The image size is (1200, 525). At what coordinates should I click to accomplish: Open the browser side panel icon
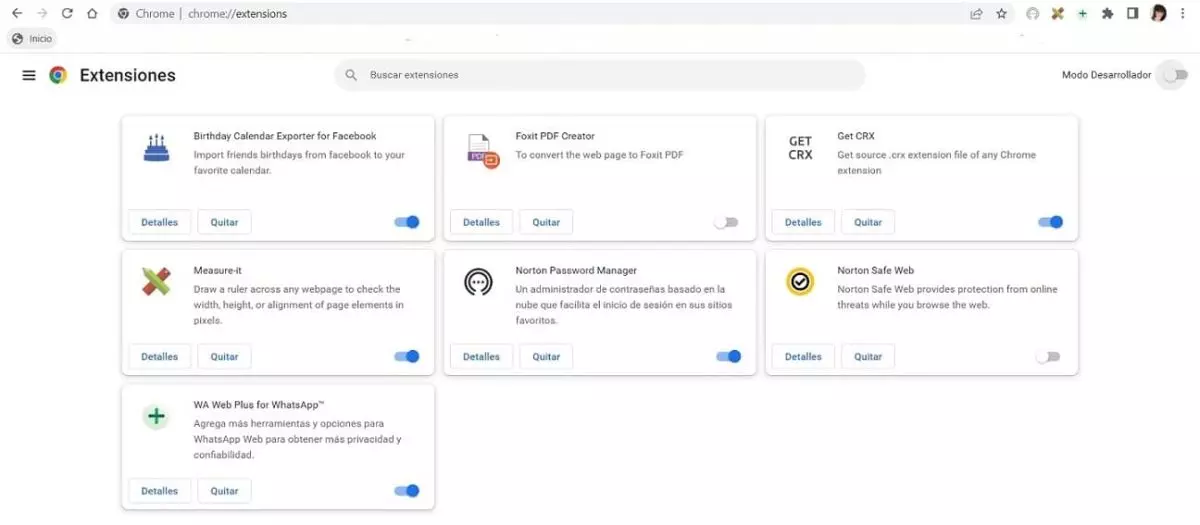tap(1133, 14)
